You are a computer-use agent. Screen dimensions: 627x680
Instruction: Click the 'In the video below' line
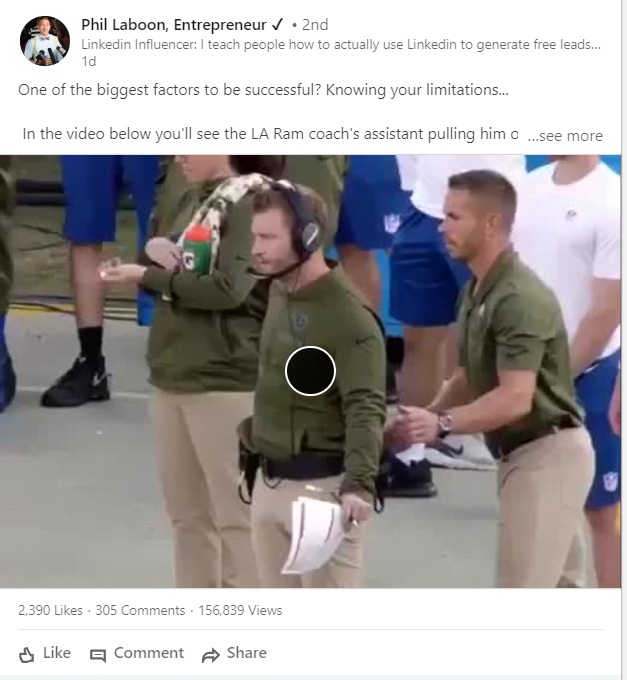(x=270, y=134)
